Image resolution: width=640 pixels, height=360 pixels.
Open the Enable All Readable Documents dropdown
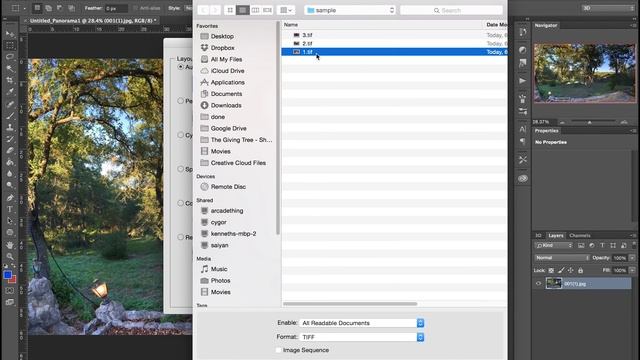pyautogui.click(x=362, y=323)
